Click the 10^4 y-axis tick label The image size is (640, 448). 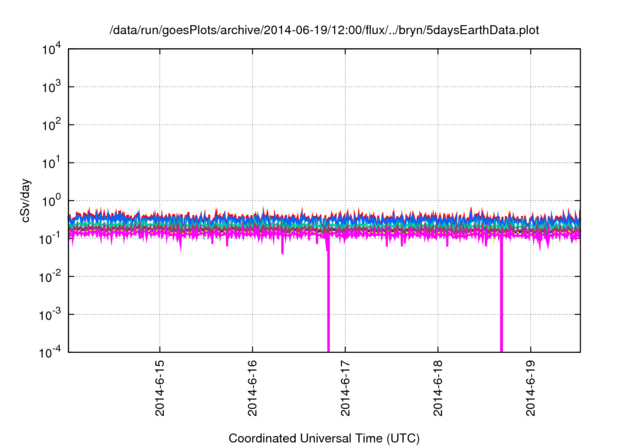[x=51, y=50]
